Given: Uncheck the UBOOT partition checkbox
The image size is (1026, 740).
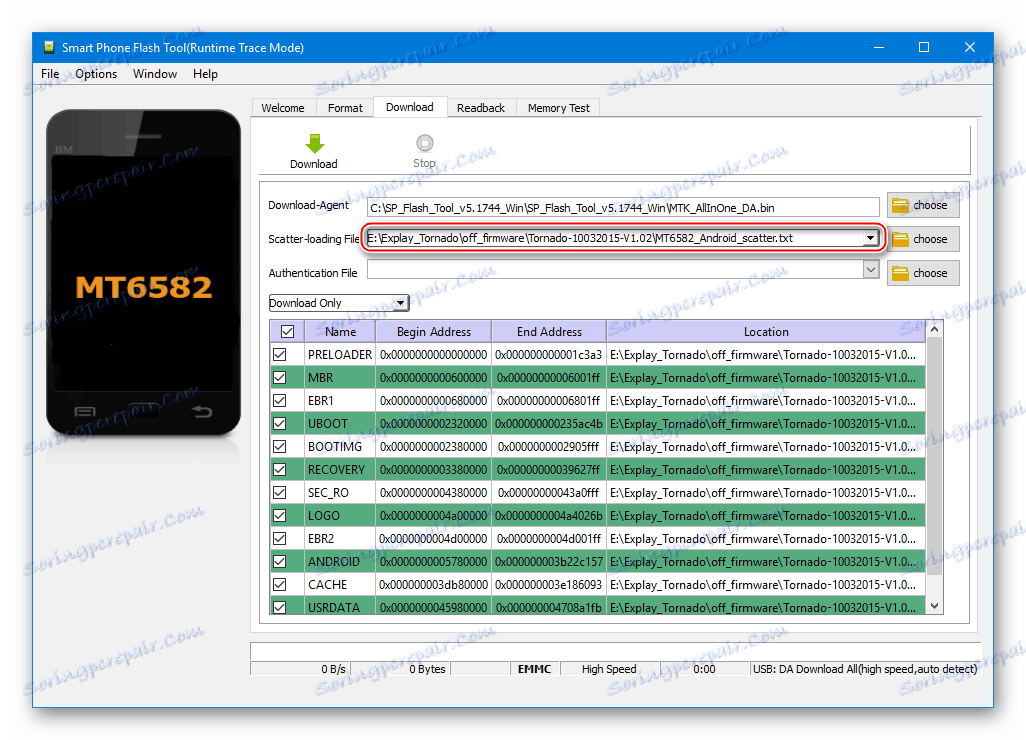Looking at the screenshot, I should pos(280,423).
